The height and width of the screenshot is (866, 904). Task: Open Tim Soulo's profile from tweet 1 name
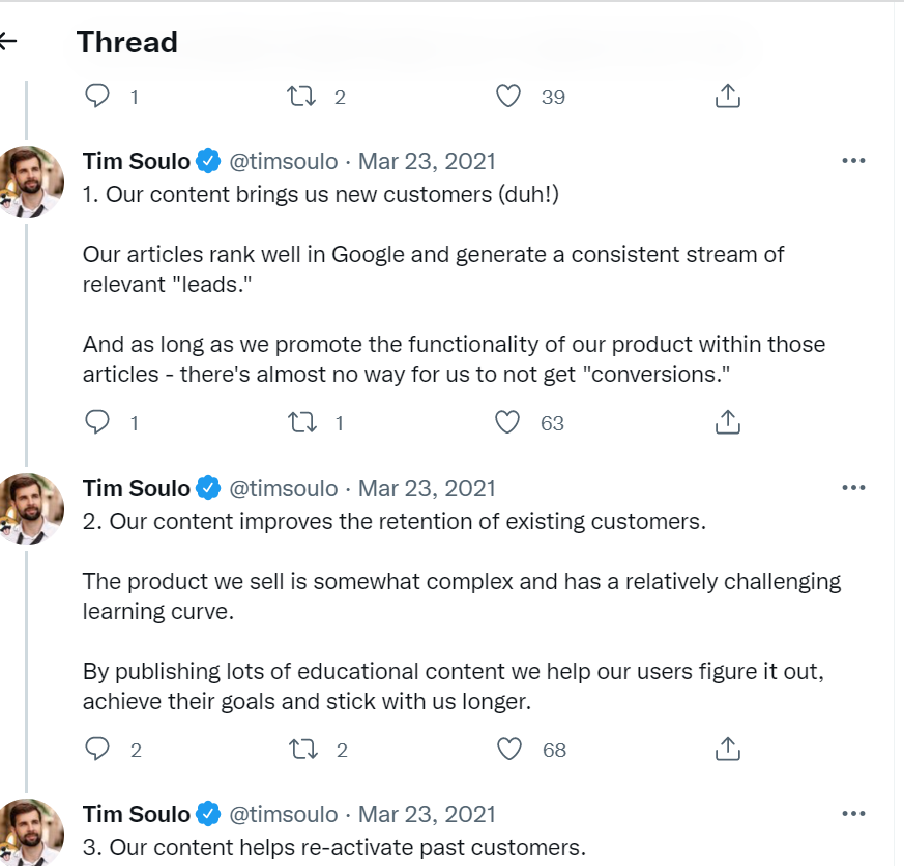tap(136, 161)
